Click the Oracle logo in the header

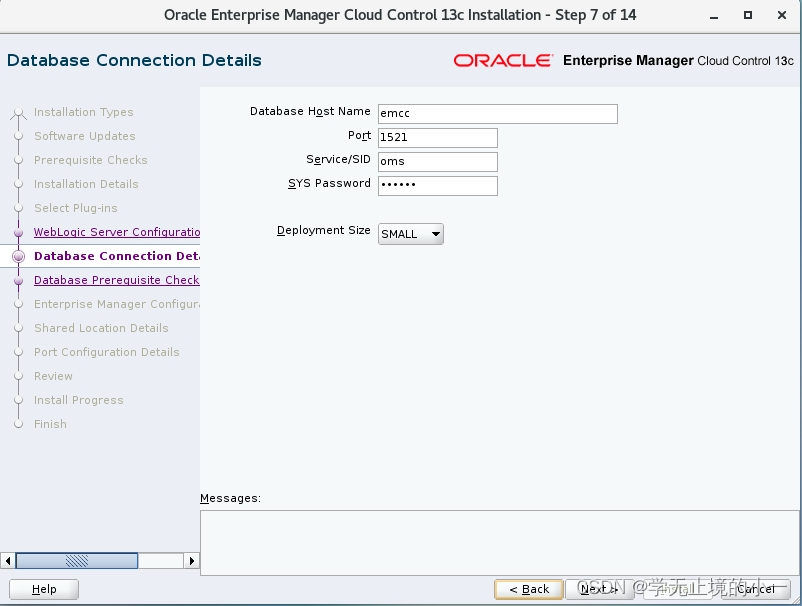coord(503,60)
